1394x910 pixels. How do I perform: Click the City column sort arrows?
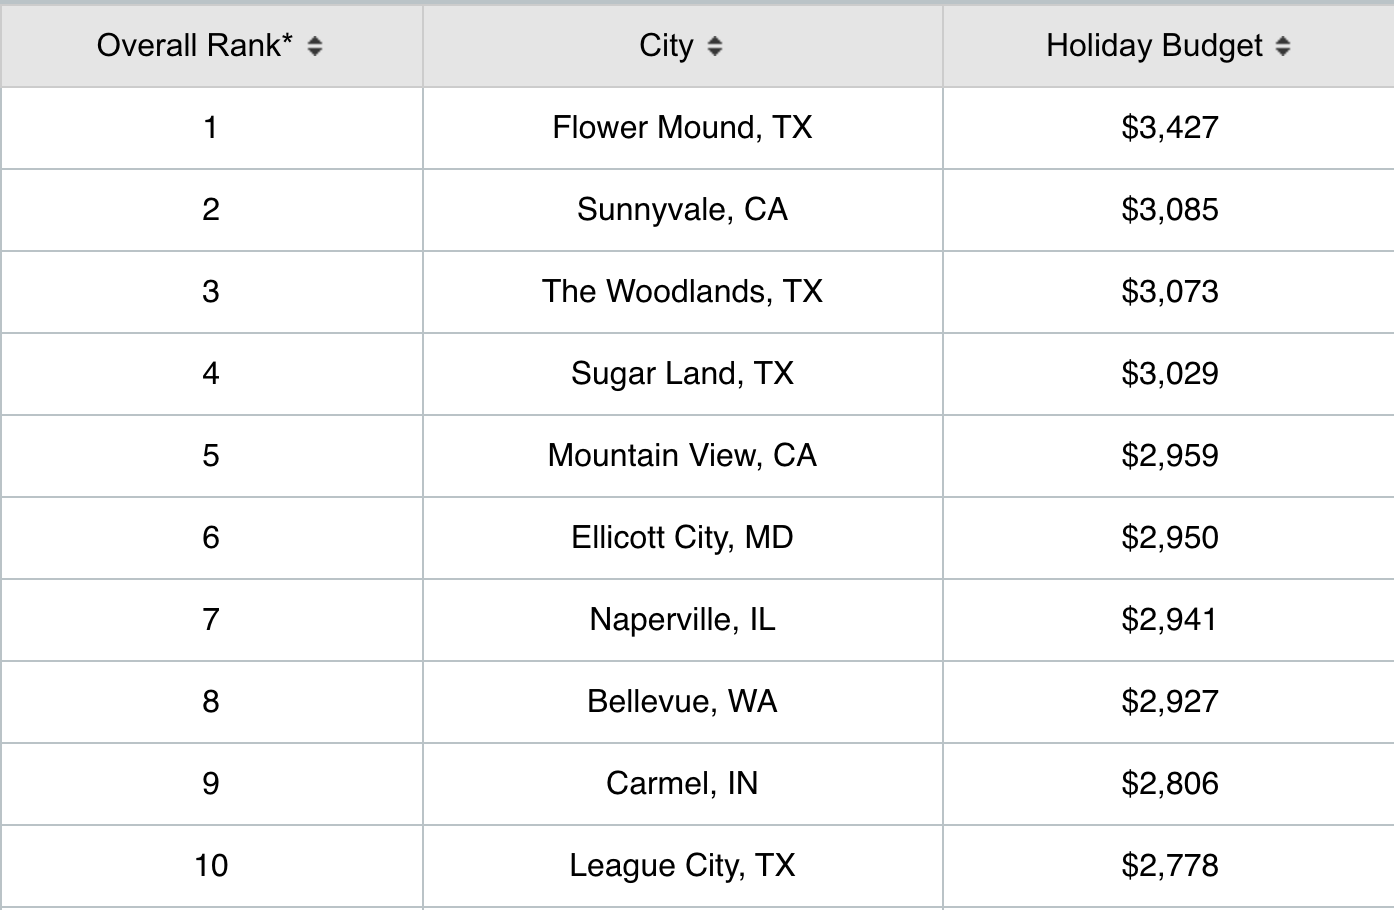tap(714, 46)
